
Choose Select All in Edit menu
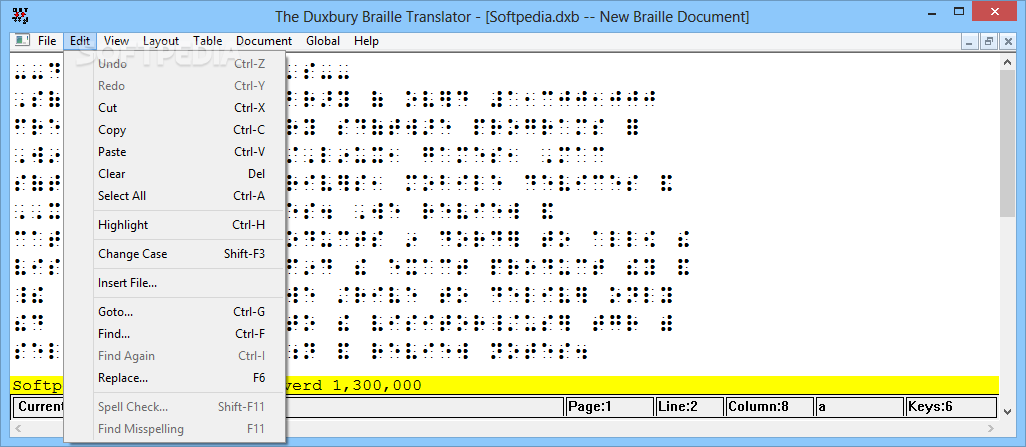(174, 196)
